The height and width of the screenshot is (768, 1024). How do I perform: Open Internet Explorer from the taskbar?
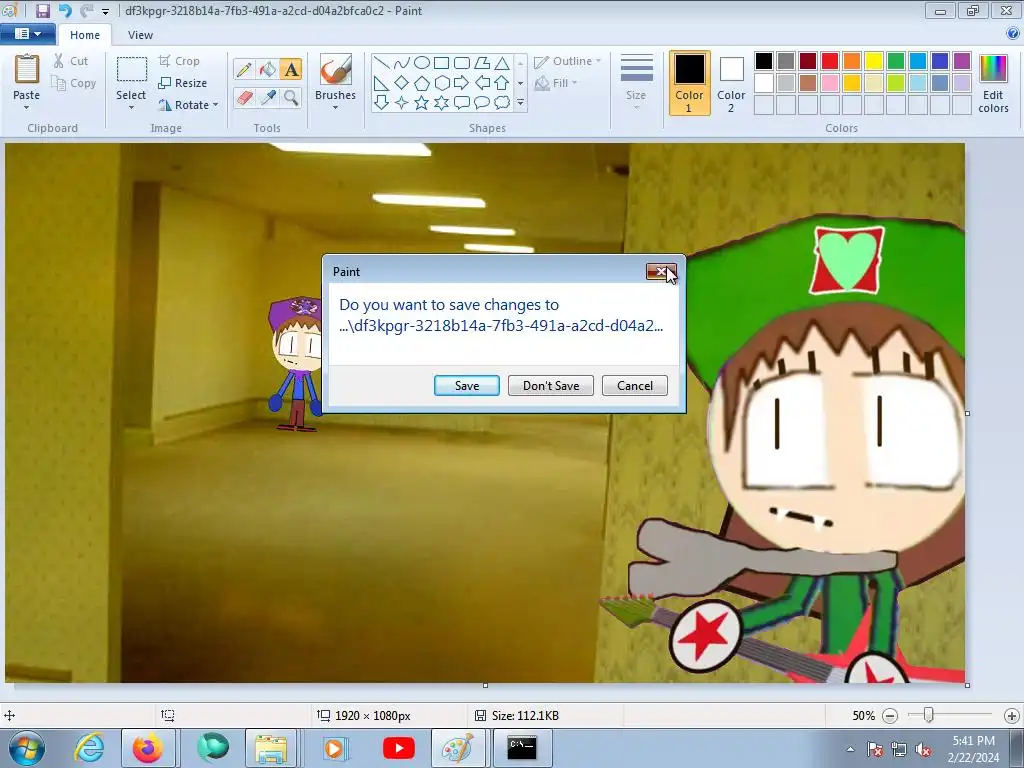tap(89, 748)
